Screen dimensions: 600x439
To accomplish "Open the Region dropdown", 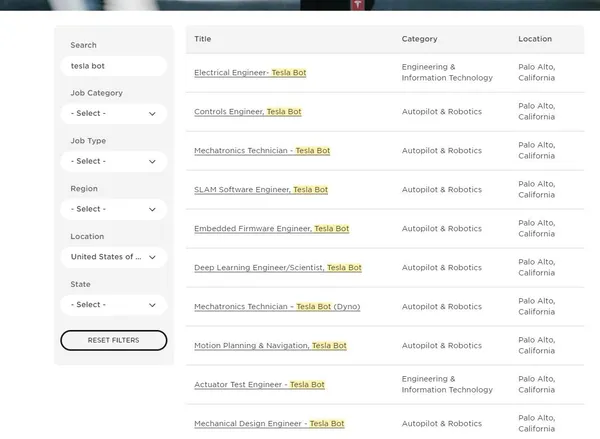I will [x=113, y=209].
